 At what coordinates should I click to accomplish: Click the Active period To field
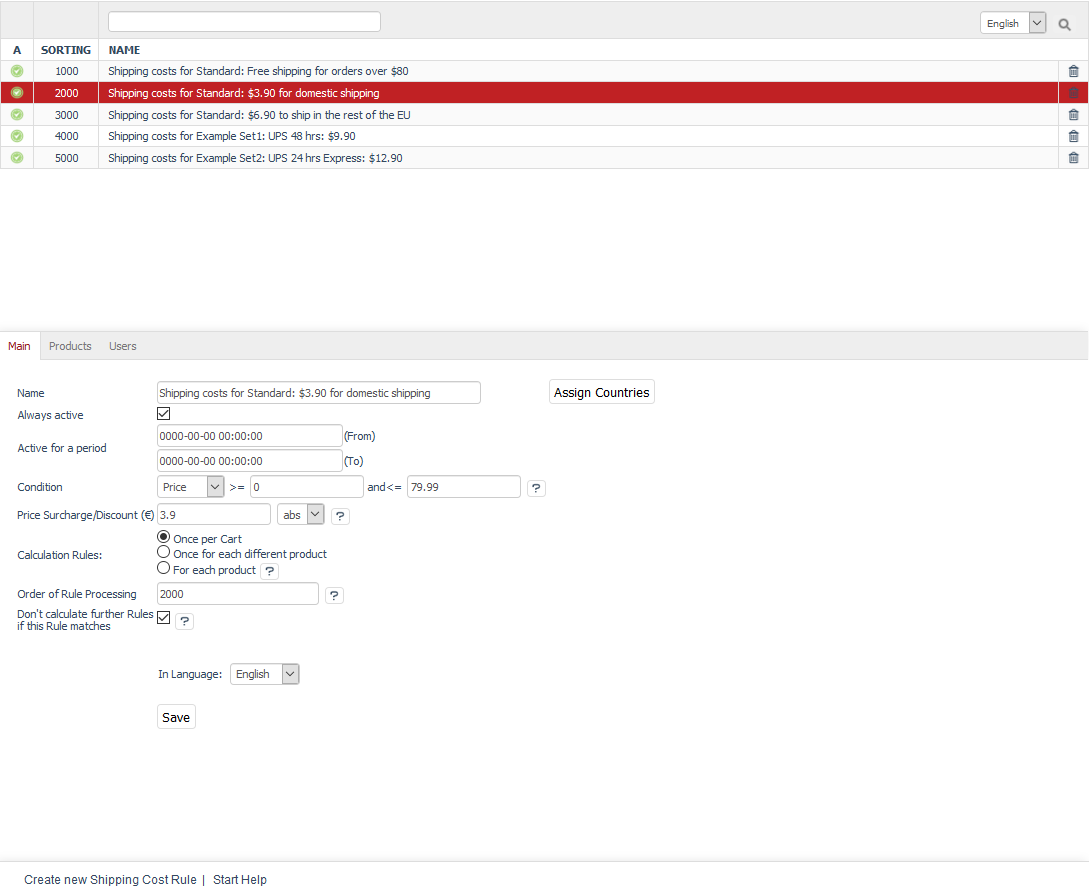[x=250, y=461]
